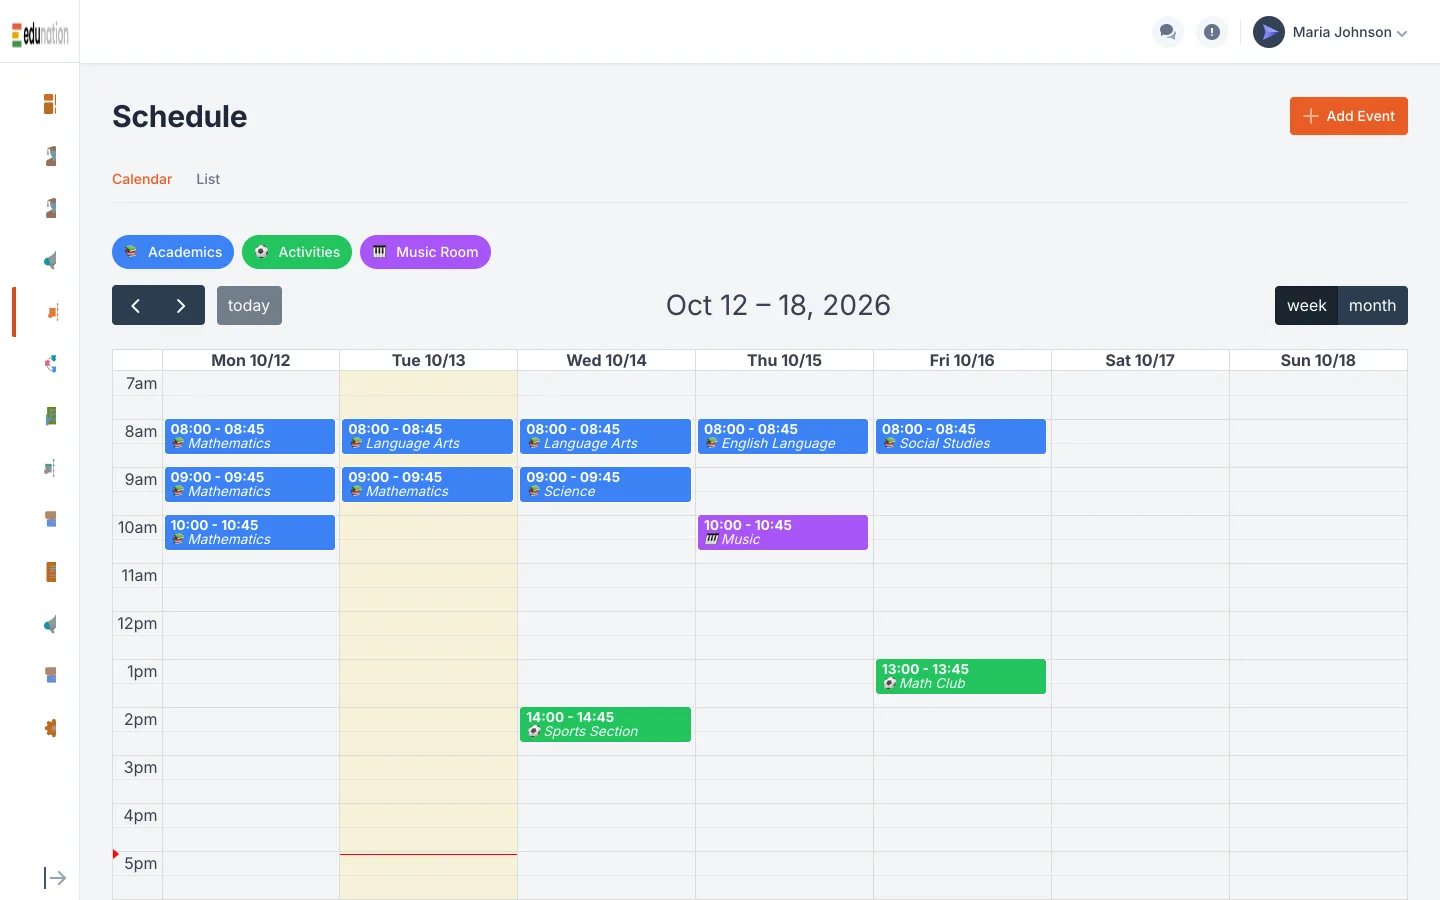Open the alert notification icon in header
The image size is (1440, 900).
click(1212, 32)
